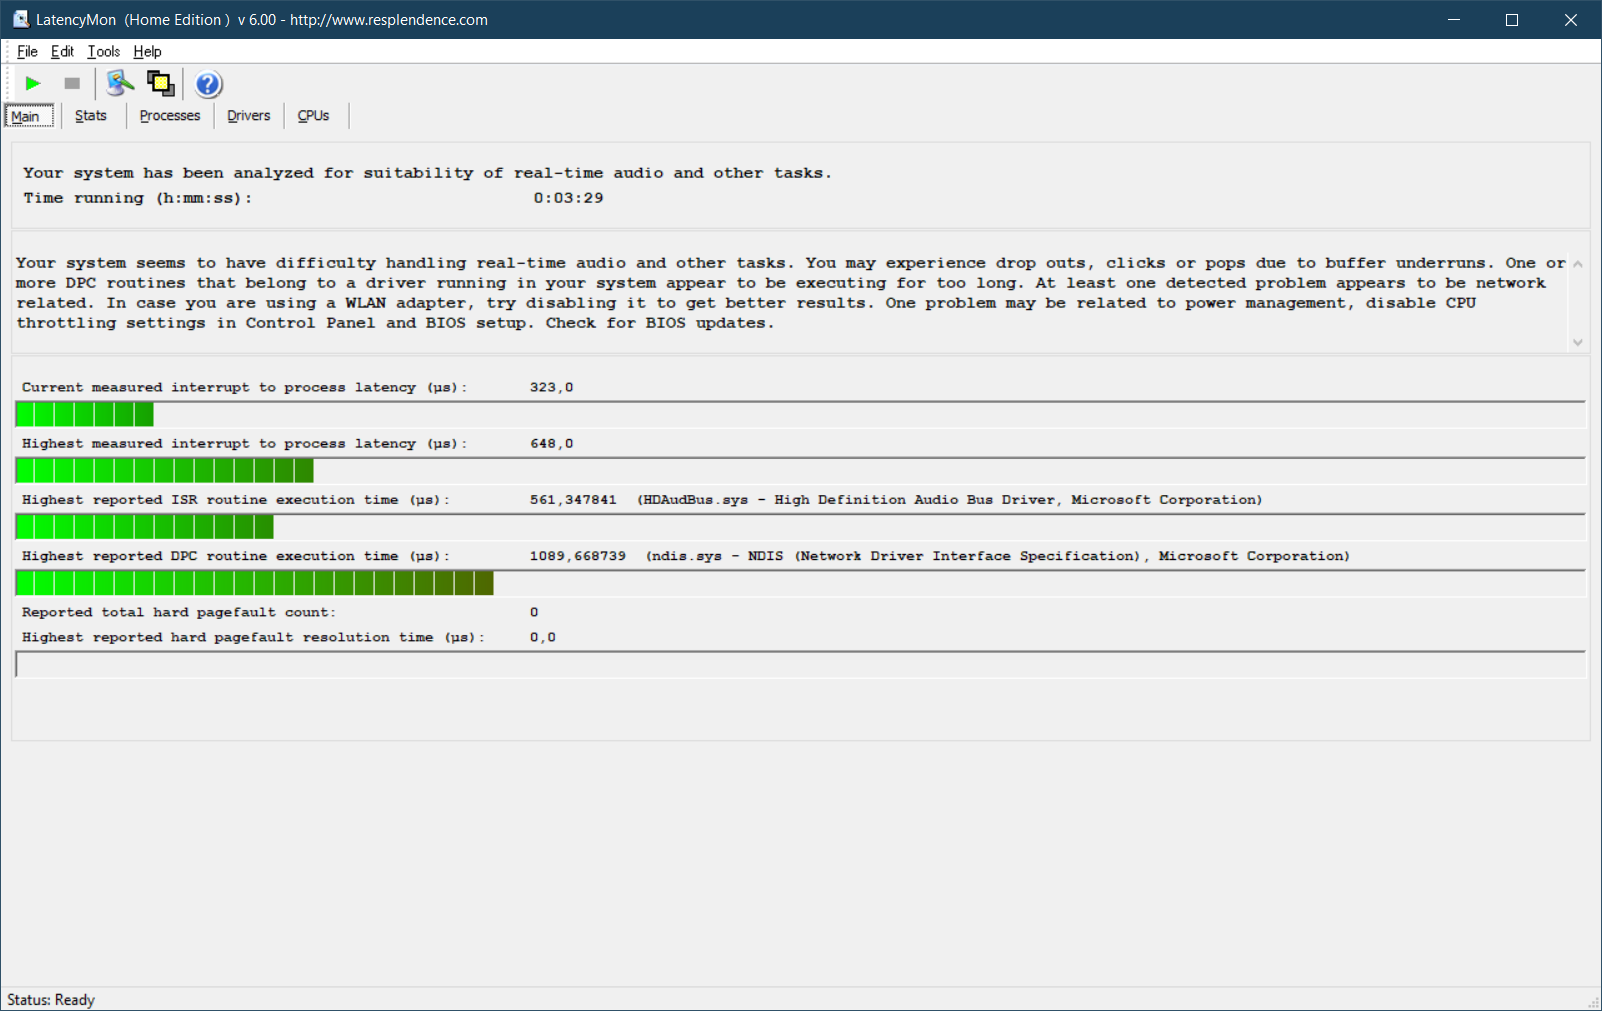Viewport: 1602px width, 1011px height.
Task: Switch to the Main tab
Action: point(27,116)
